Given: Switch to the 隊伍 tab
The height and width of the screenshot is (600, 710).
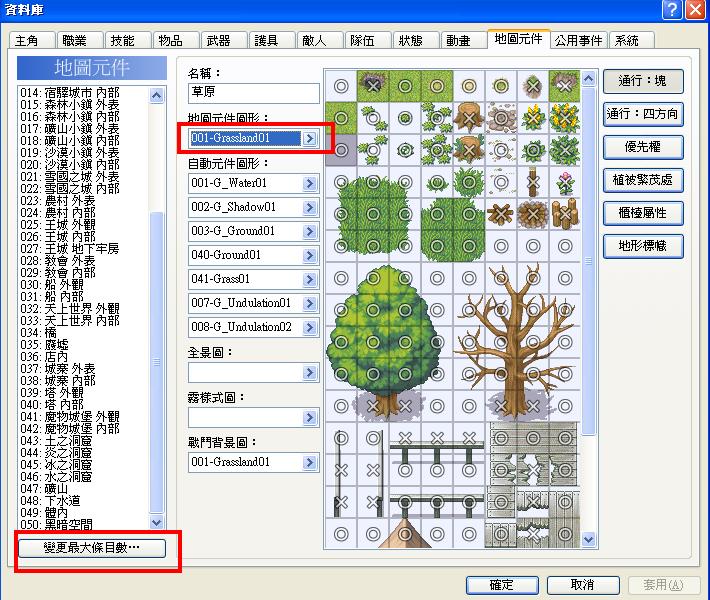Looking at the screenshot, I should point(368,40).
